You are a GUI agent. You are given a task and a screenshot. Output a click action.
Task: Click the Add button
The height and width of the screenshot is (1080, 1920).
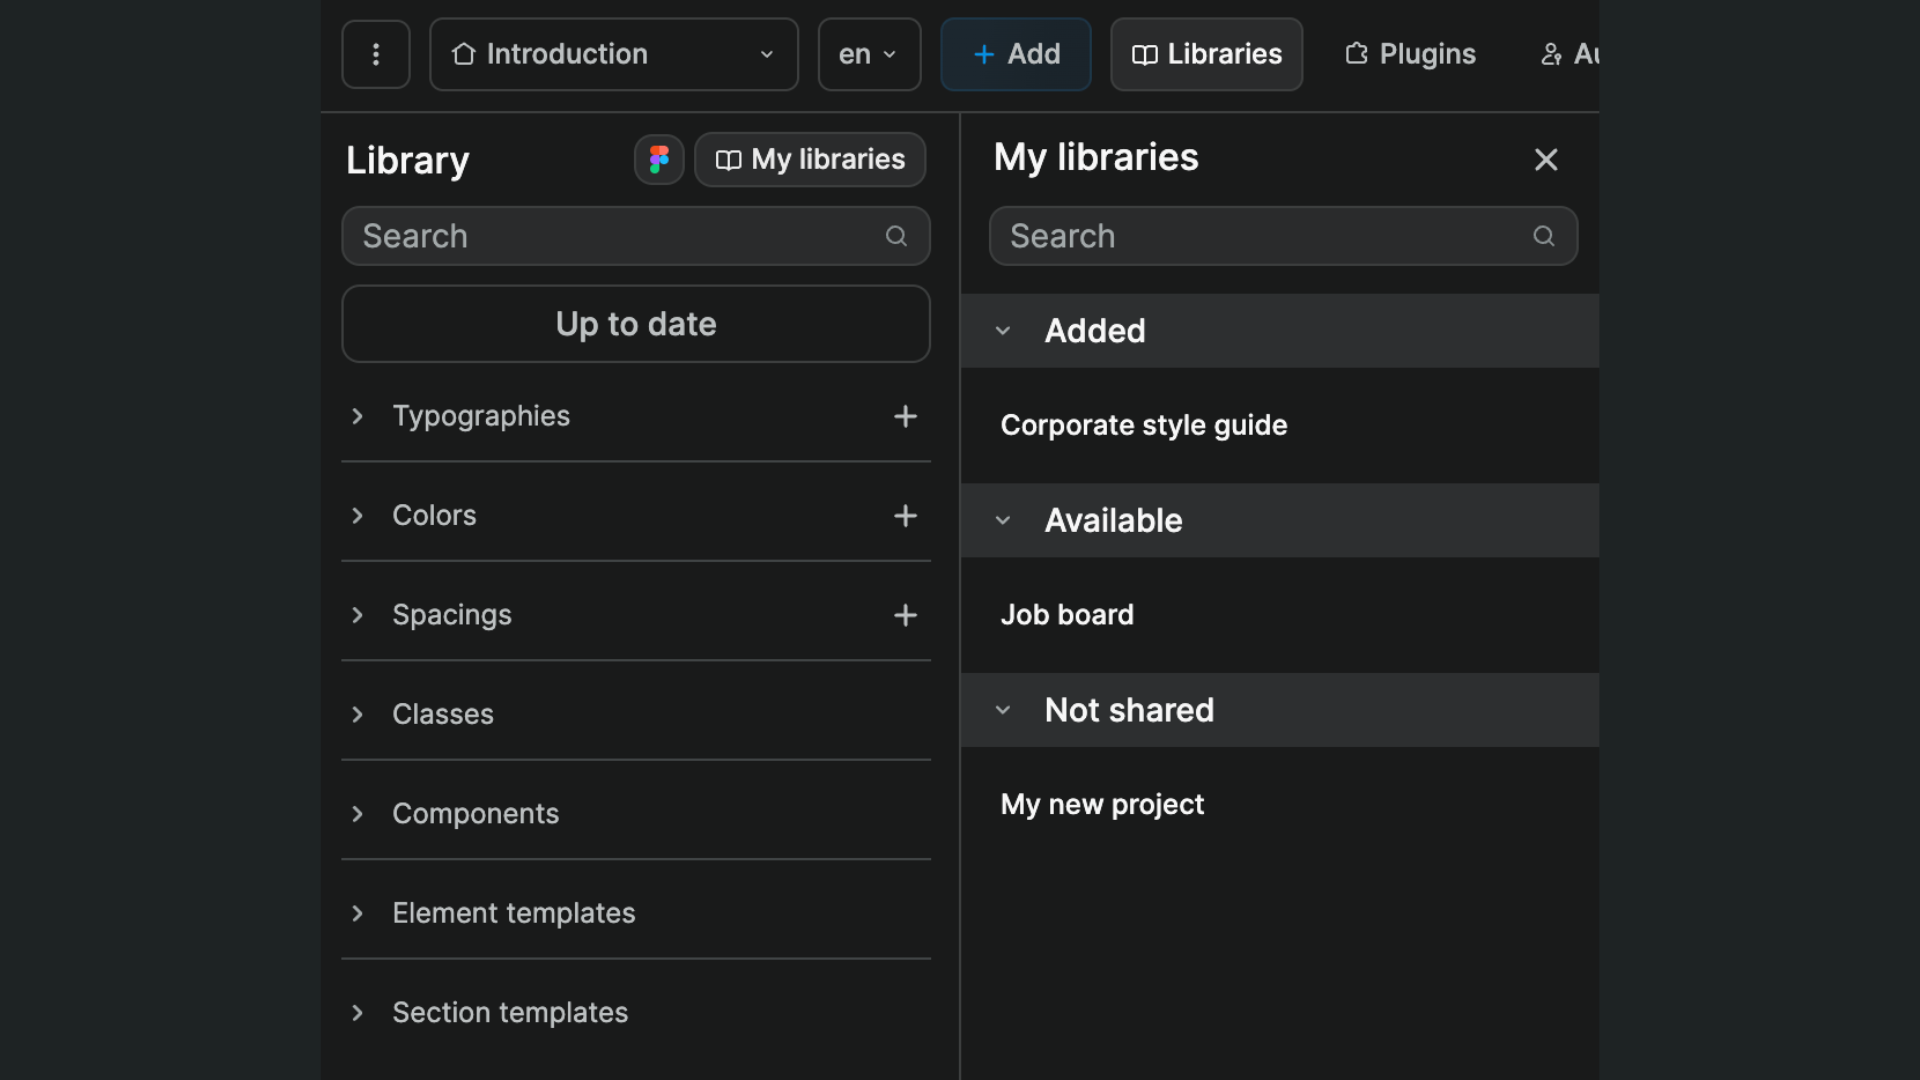(1016, 54)
